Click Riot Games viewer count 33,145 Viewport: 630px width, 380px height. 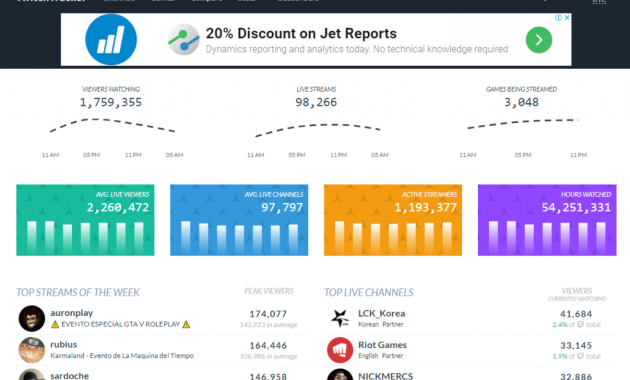pos(576,345)
